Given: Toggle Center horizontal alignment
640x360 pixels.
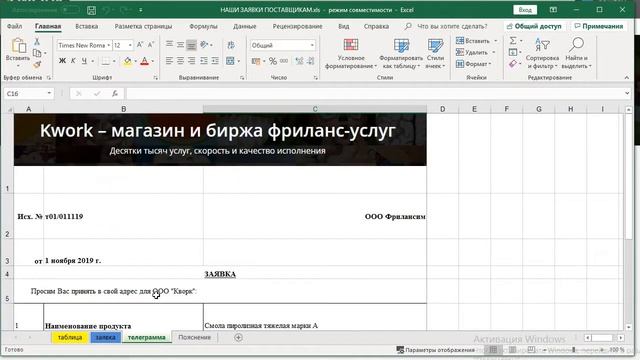Looking at the screenshot, I should [x=180, y=61].
